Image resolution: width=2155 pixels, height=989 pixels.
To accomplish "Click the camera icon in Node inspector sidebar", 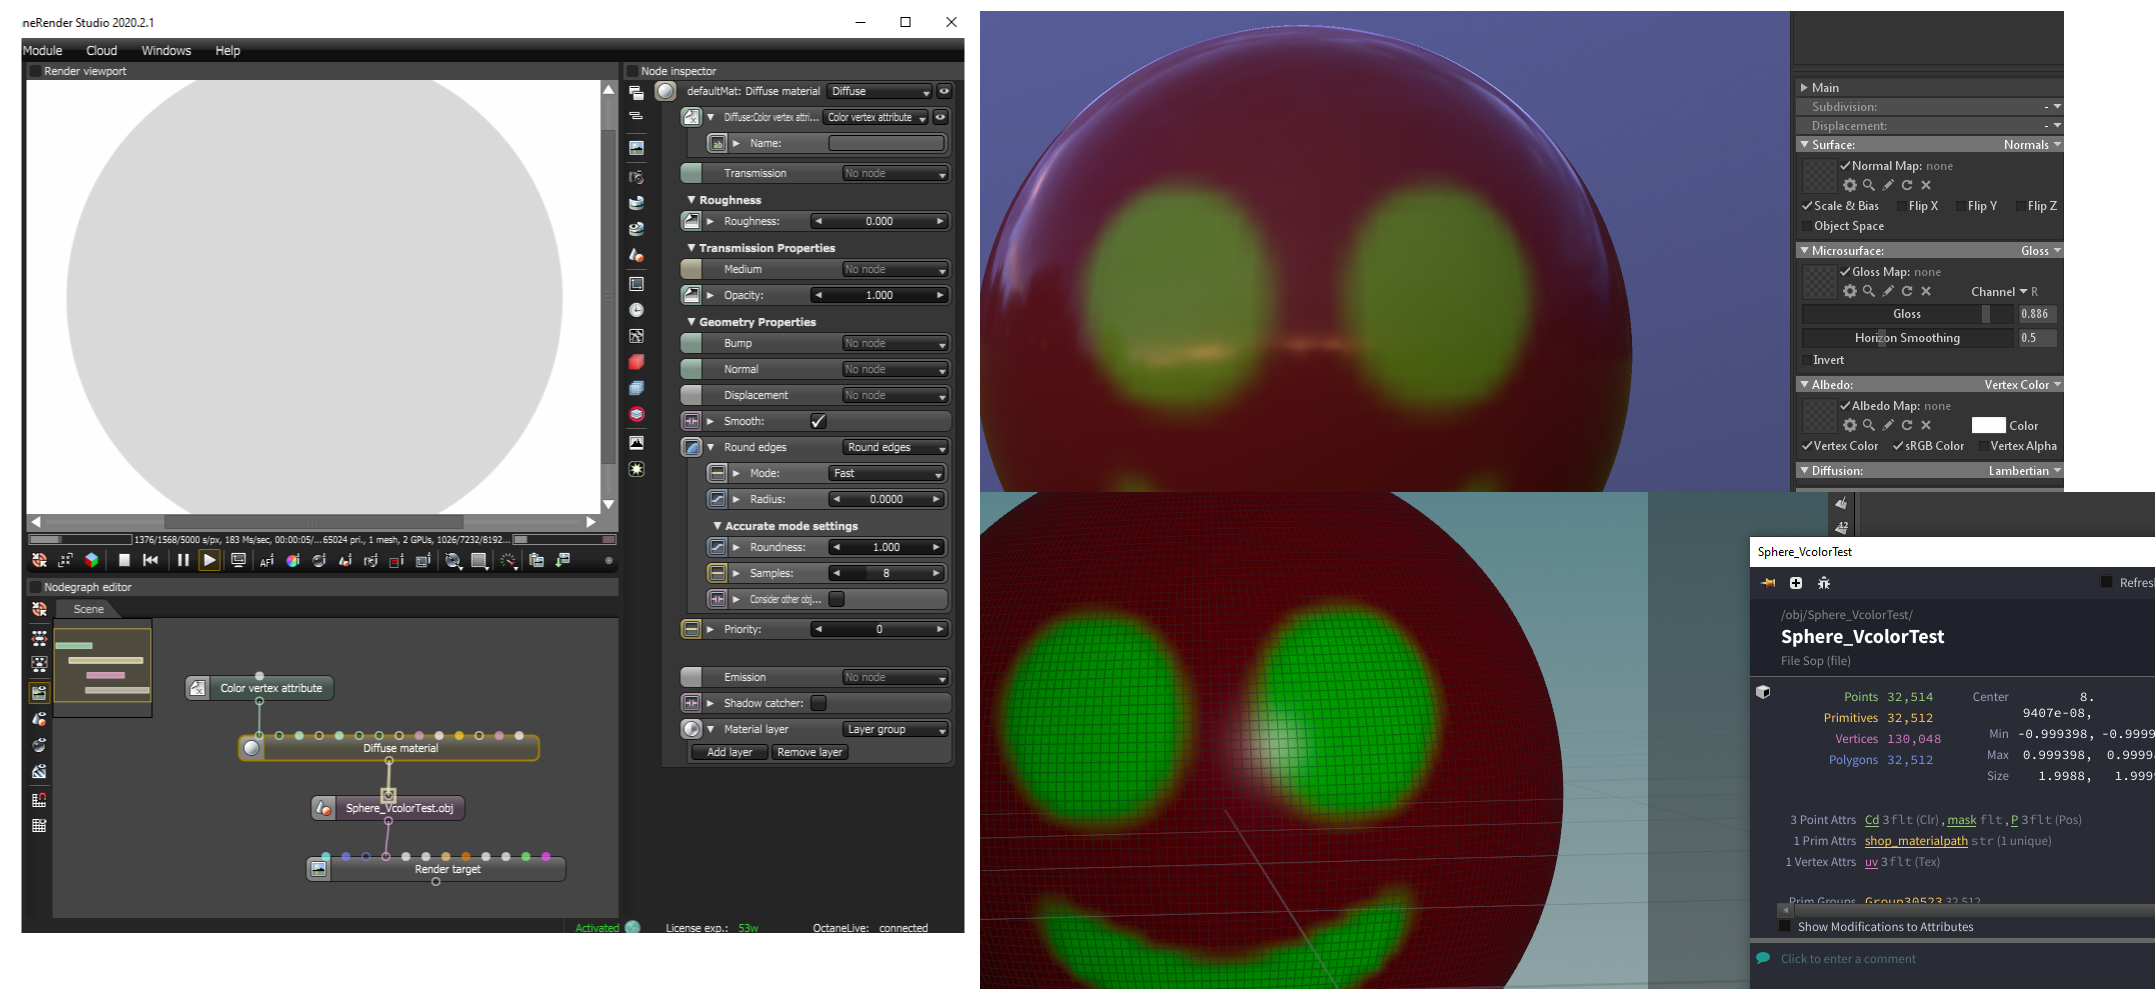I will tap(636, 177).
